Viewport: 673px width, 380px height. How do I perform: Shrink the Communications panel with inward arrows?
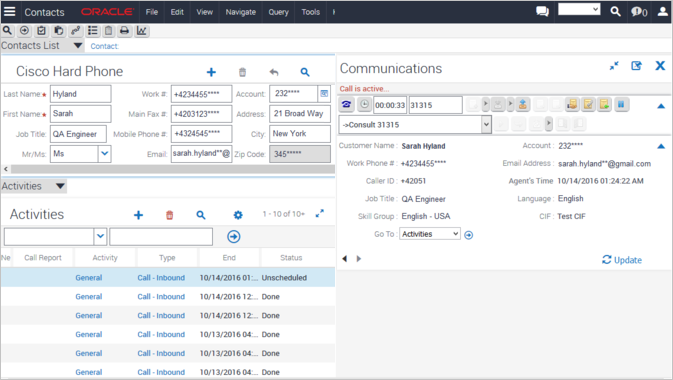(x=614, y=66)
